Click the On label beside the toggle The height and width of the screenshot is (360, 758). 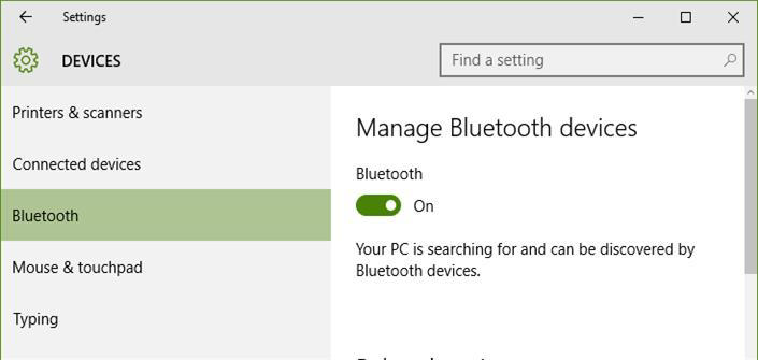pyautogui.click(x=423, y=206)
